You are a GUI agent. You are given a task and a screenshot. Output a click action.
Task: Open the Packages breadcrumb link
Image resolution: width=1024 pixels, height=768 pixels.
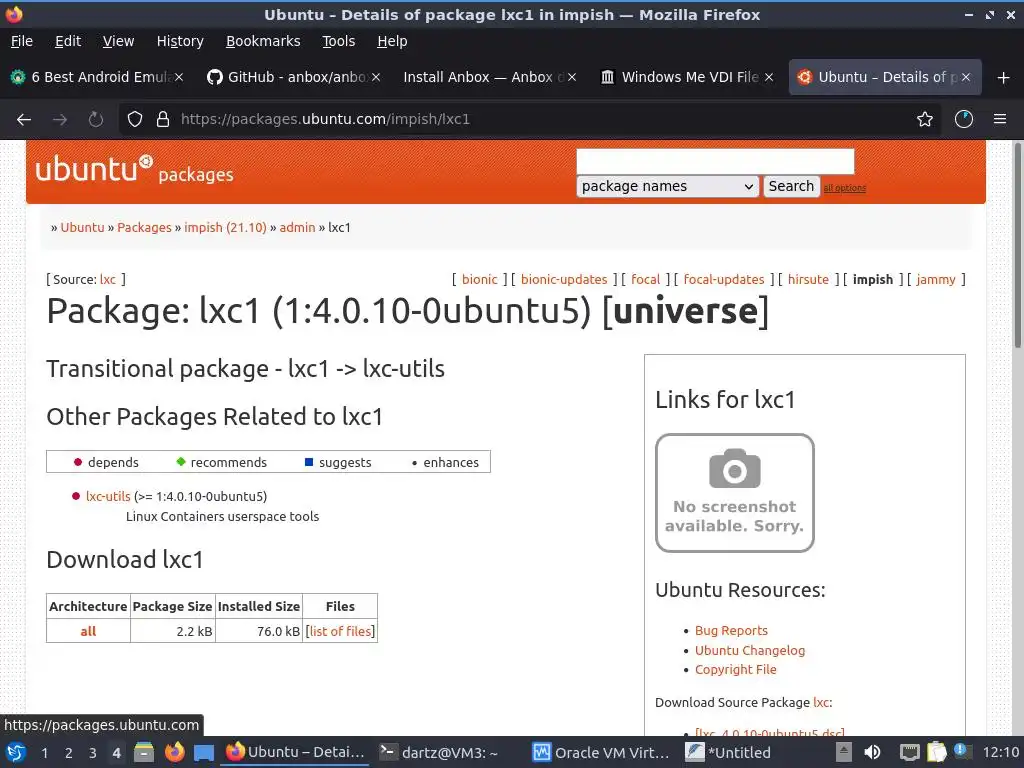coord(144,227)
